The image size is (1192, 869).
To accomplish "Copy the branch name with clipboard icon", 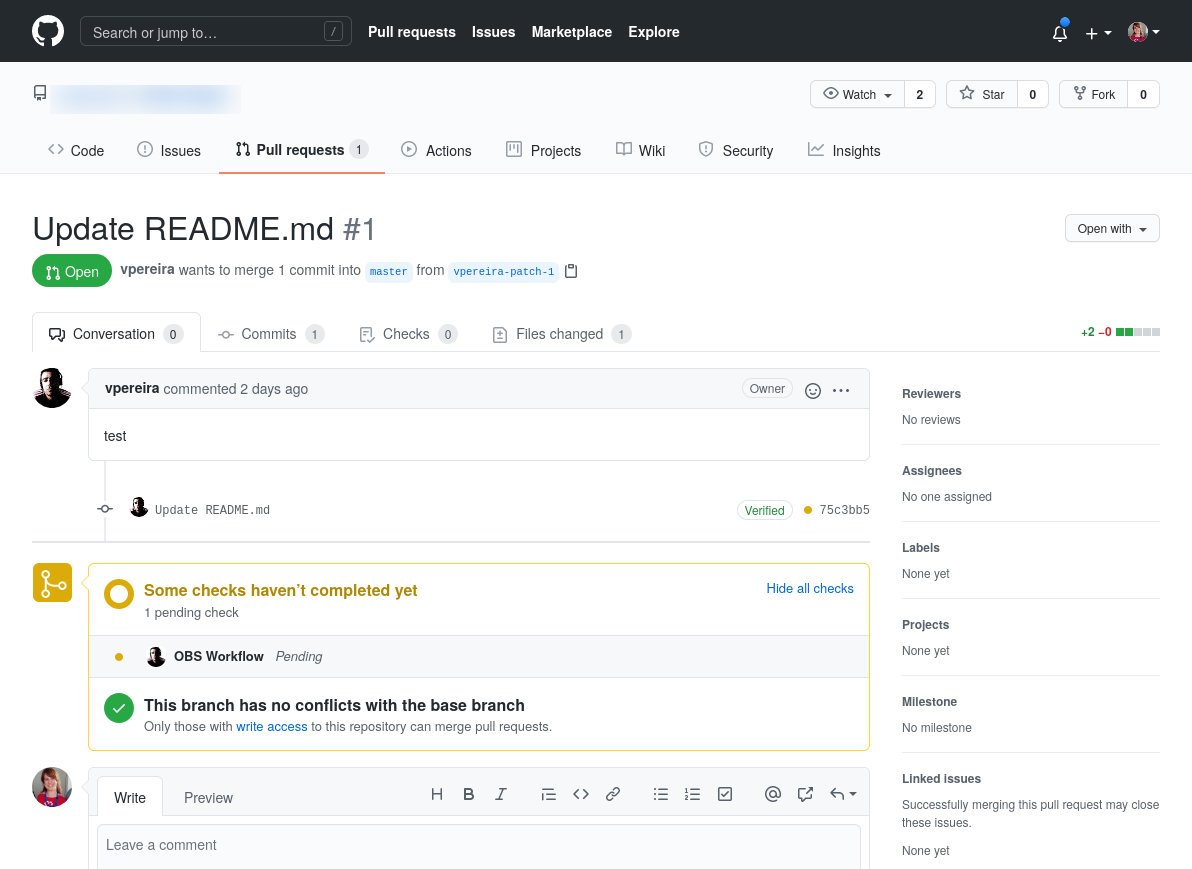I will point(571,270).
